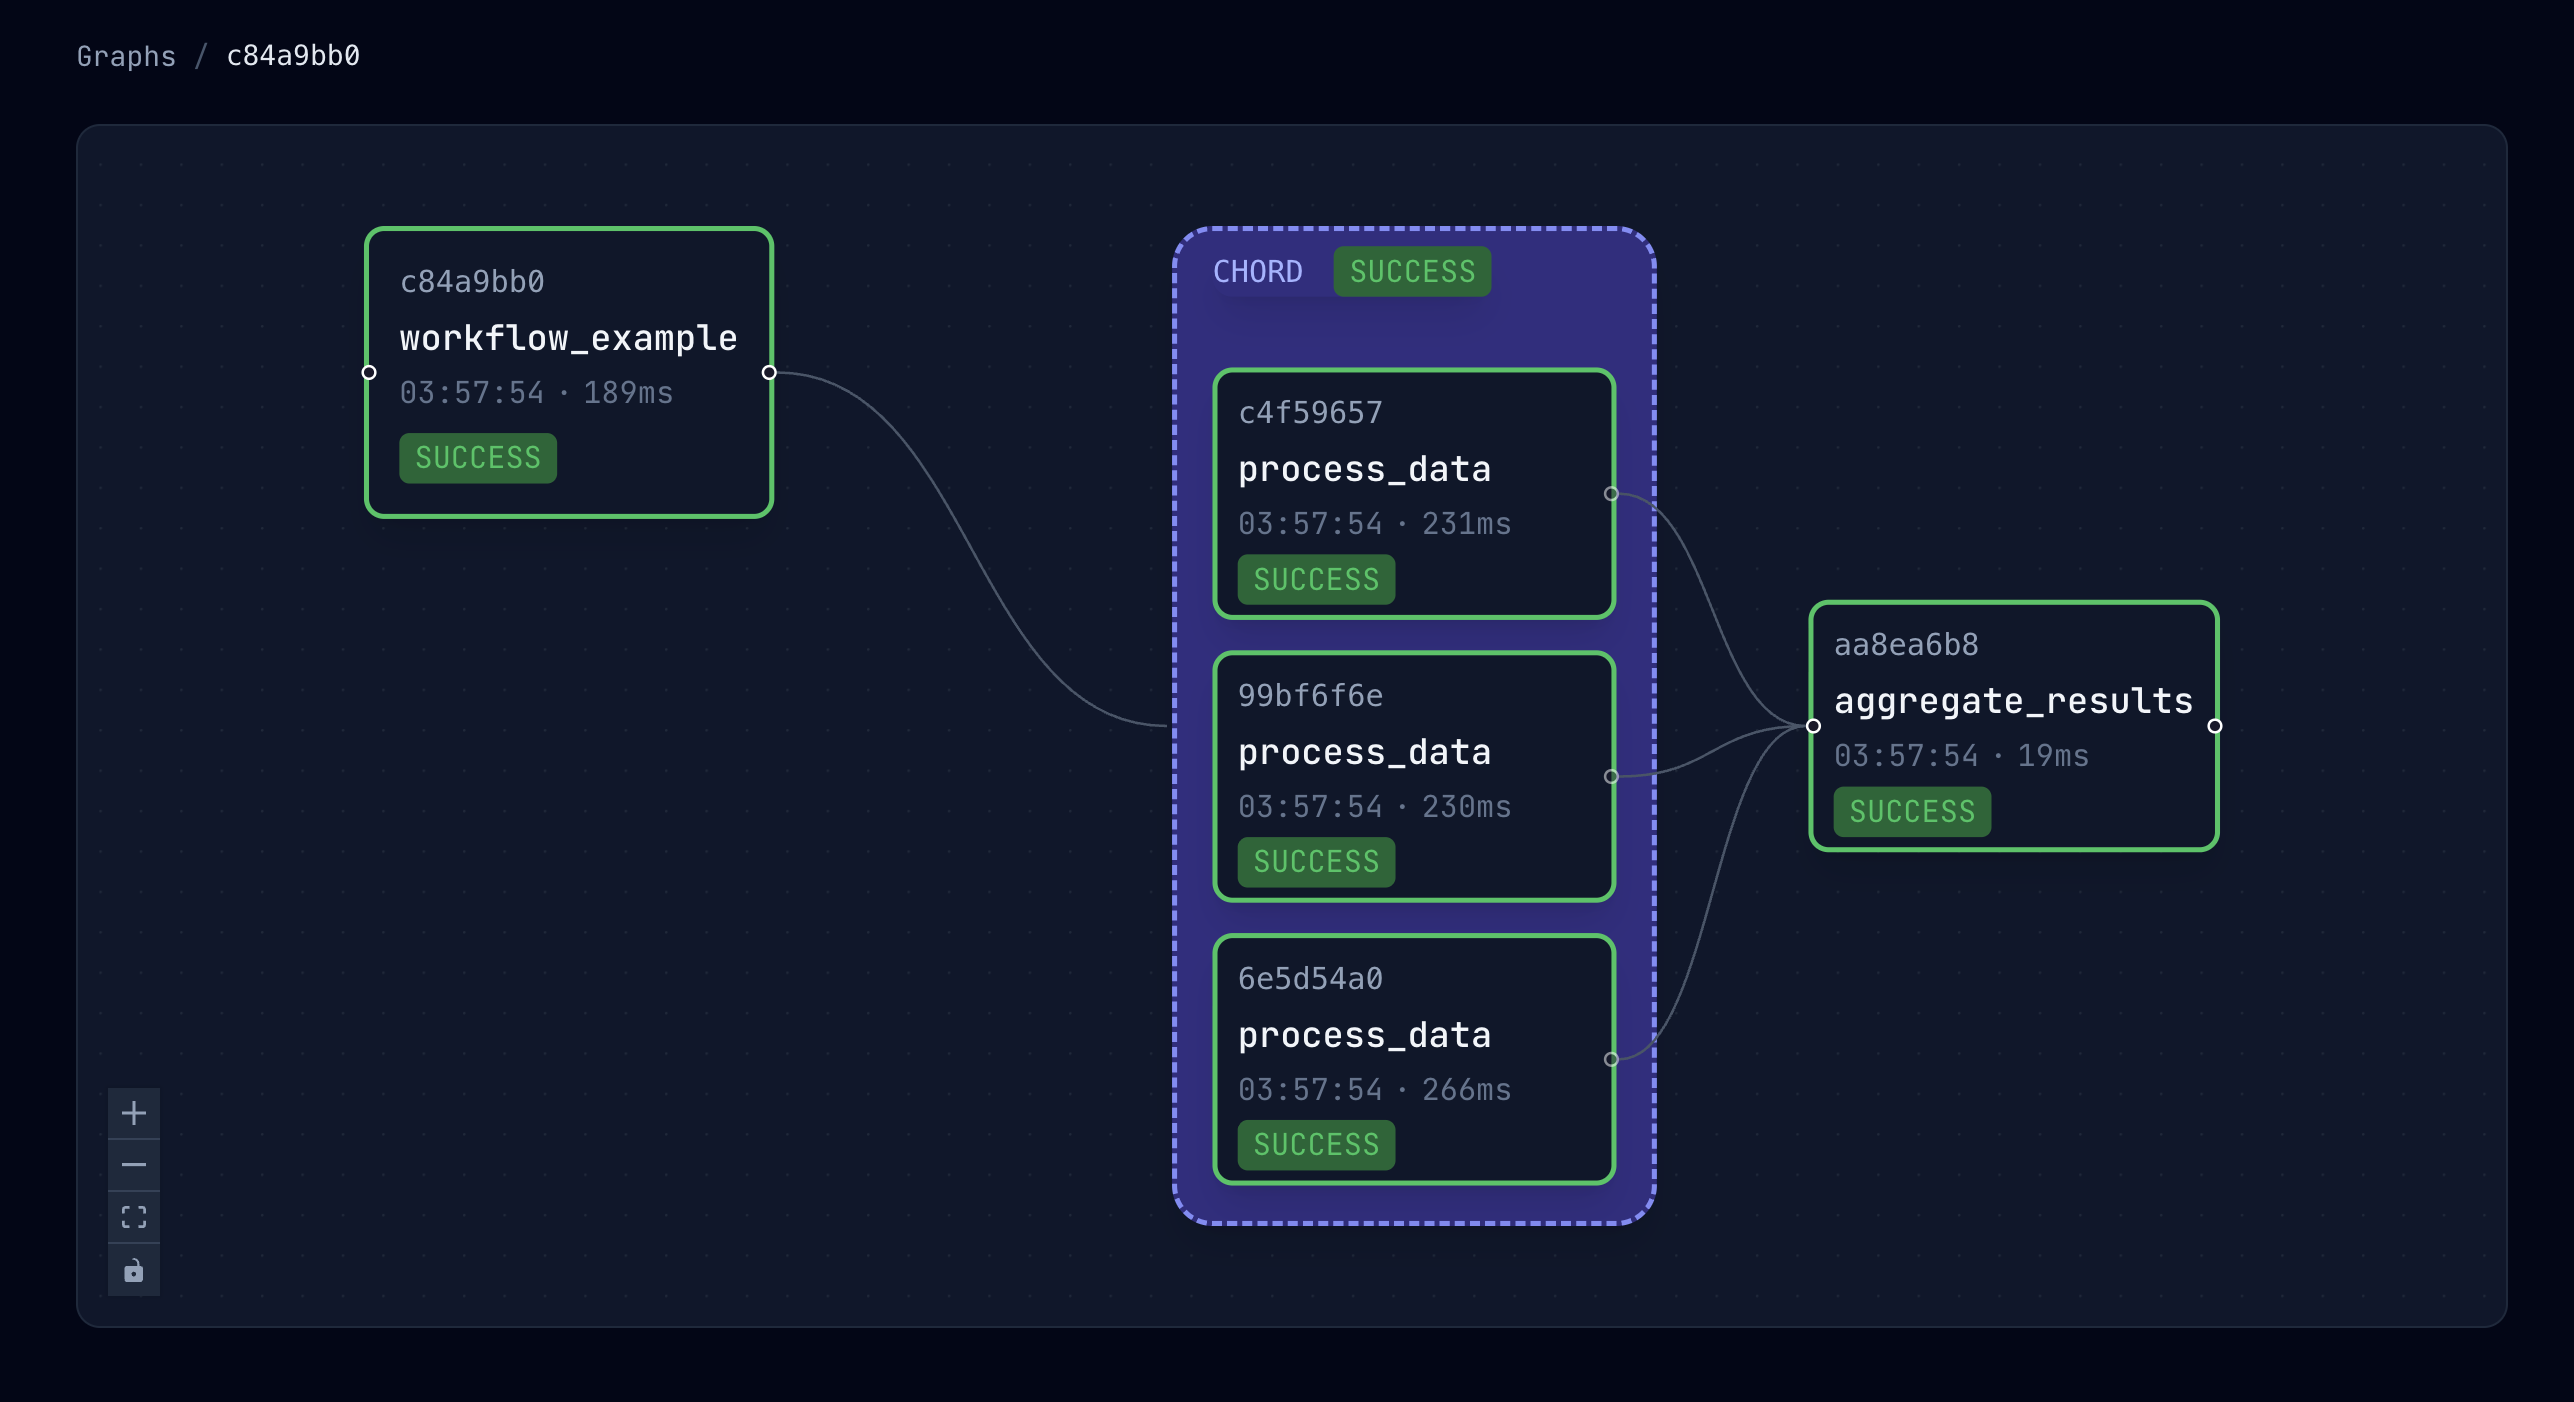Zoom in with the plus control

[x=134, y=1113]
